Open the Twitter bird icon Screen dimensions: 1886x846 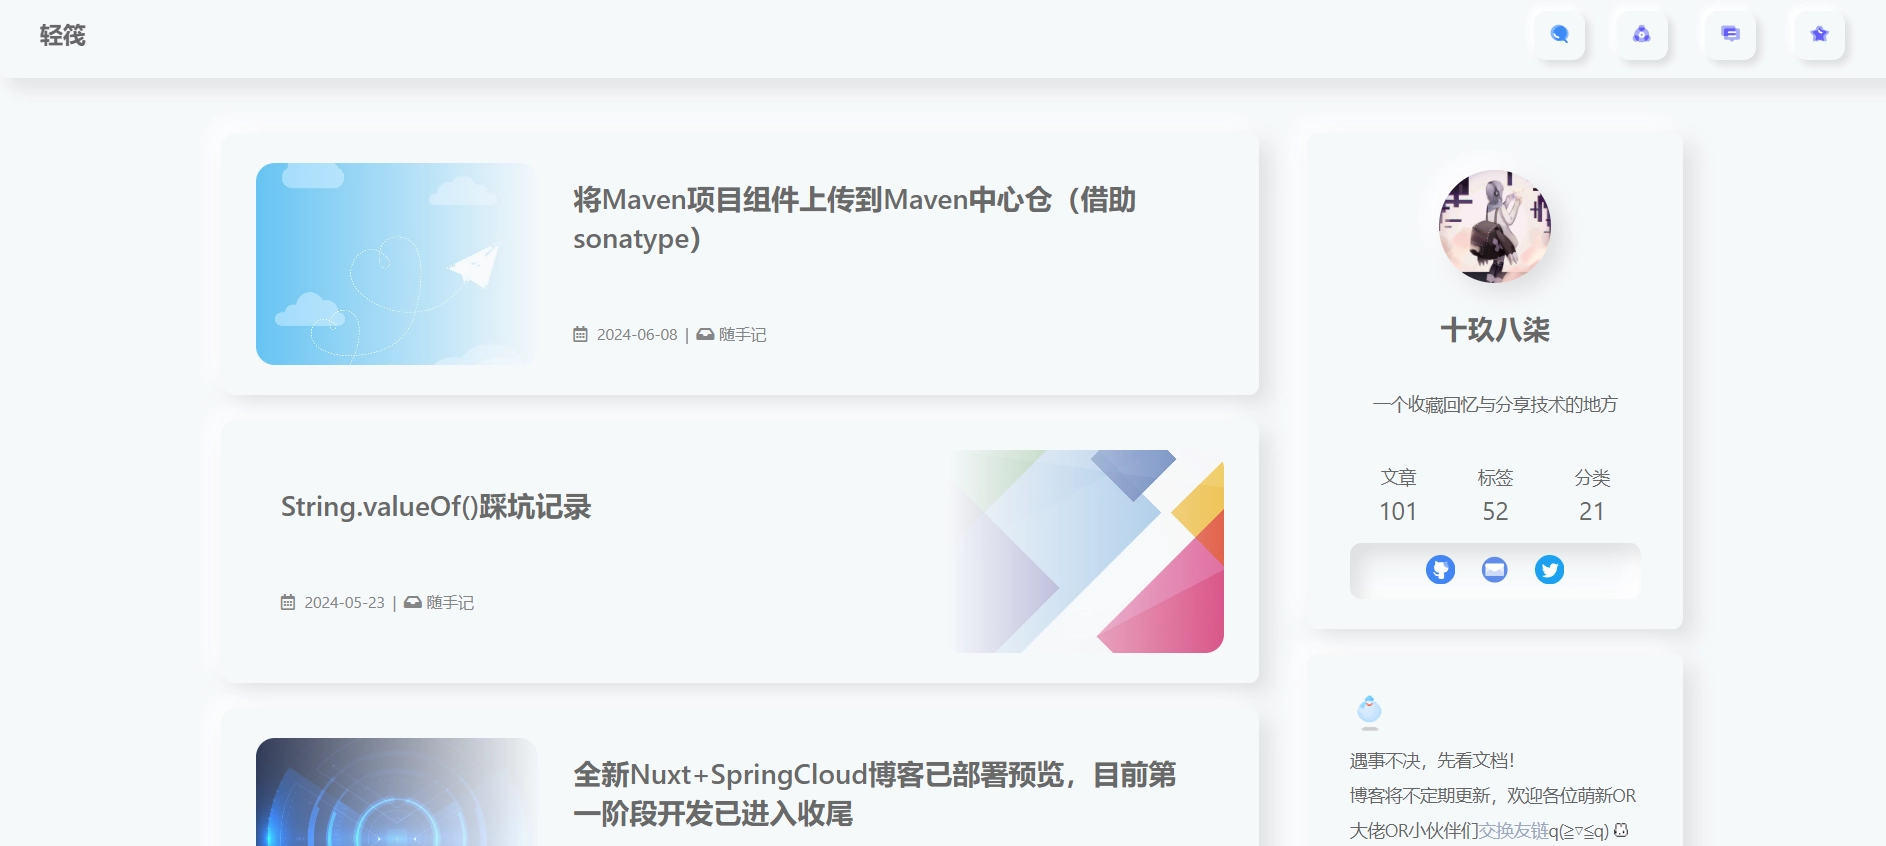coord(1549,570)
